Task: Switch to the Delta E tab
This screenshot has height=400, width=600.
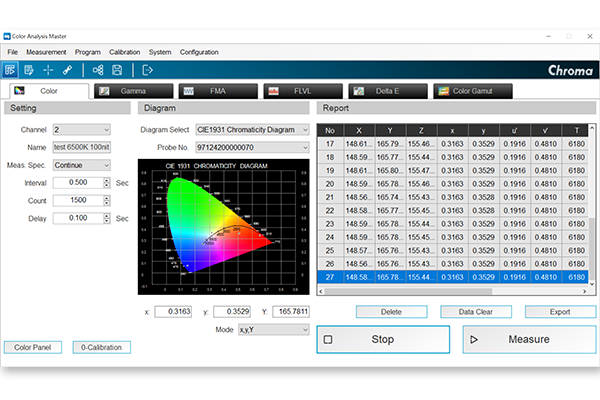Action: coord(388,91)
